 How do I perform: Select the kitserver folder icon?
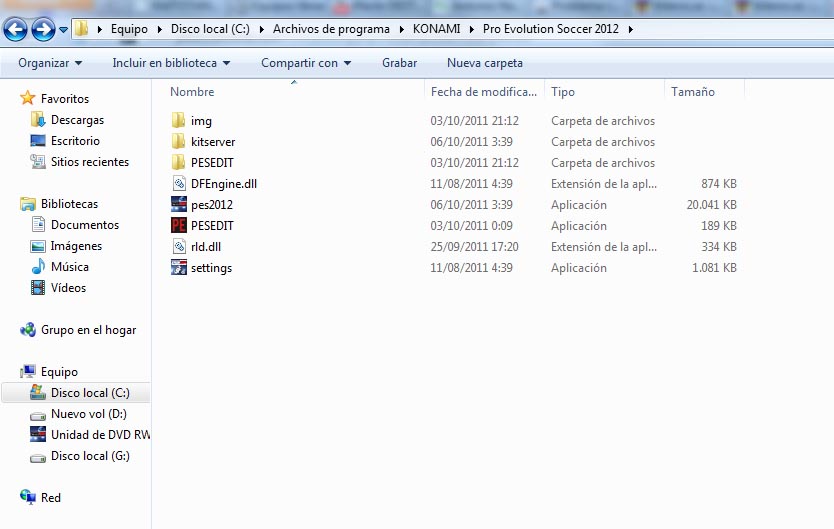178,141
